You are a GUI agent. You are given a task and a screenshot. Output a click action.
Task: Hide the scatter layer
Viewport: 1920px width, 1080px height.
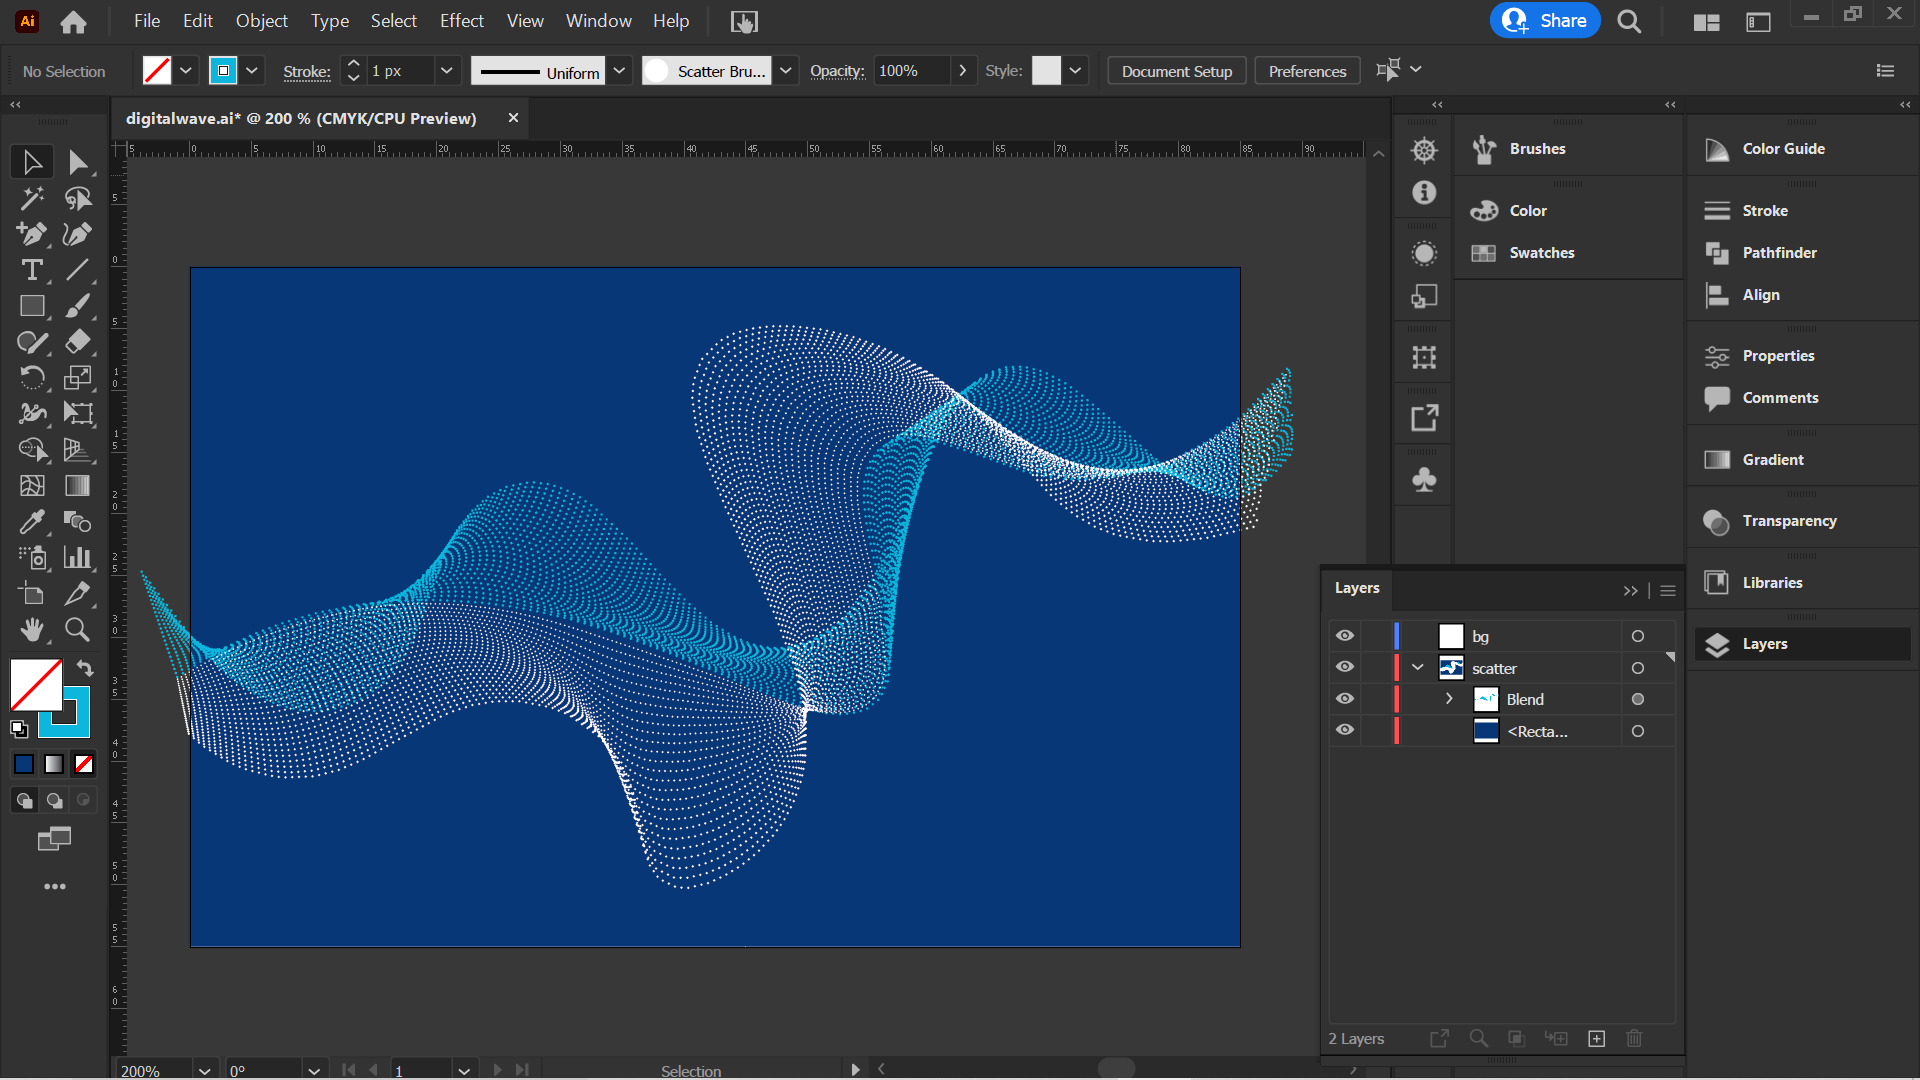(1344, 667)
